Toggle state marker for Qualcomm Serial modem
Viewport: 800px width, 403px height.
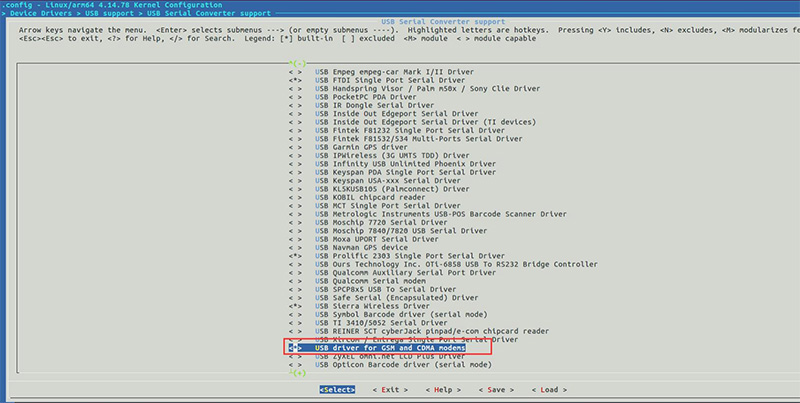(295, 281)
